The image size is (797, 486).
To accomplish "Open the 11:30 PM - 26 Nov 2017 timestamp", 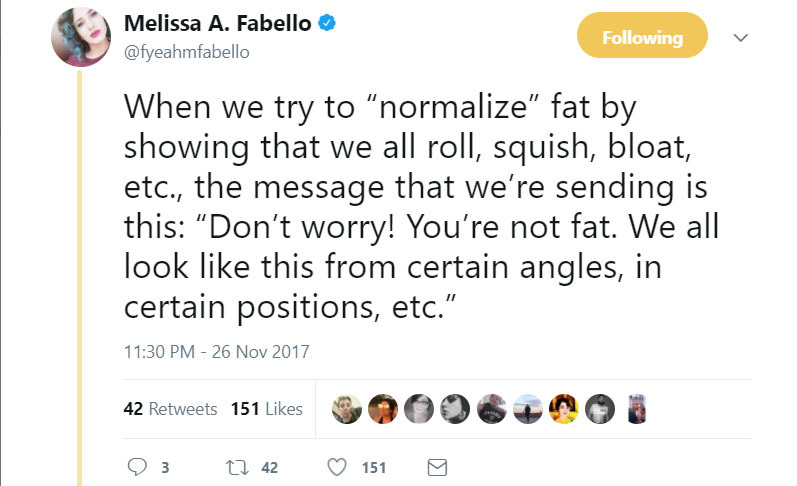I will pyautogui.click(x=217, y=351).
